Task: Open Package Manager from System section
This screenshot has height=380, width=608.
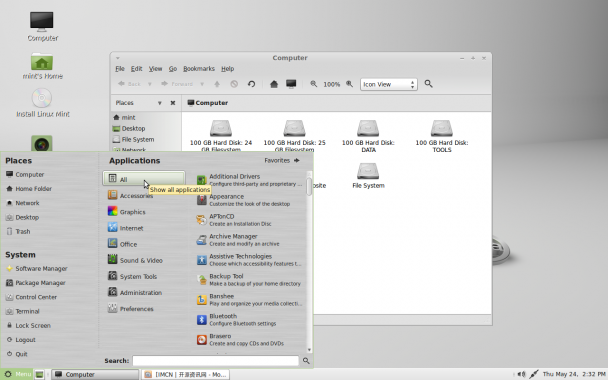Action: [36, 283]
